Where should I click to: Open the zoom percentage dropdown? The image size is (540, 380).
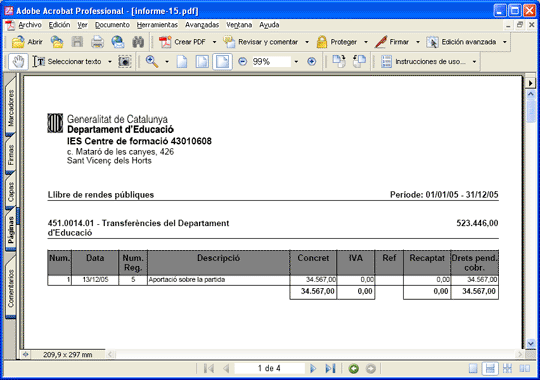tap(296, 62)
